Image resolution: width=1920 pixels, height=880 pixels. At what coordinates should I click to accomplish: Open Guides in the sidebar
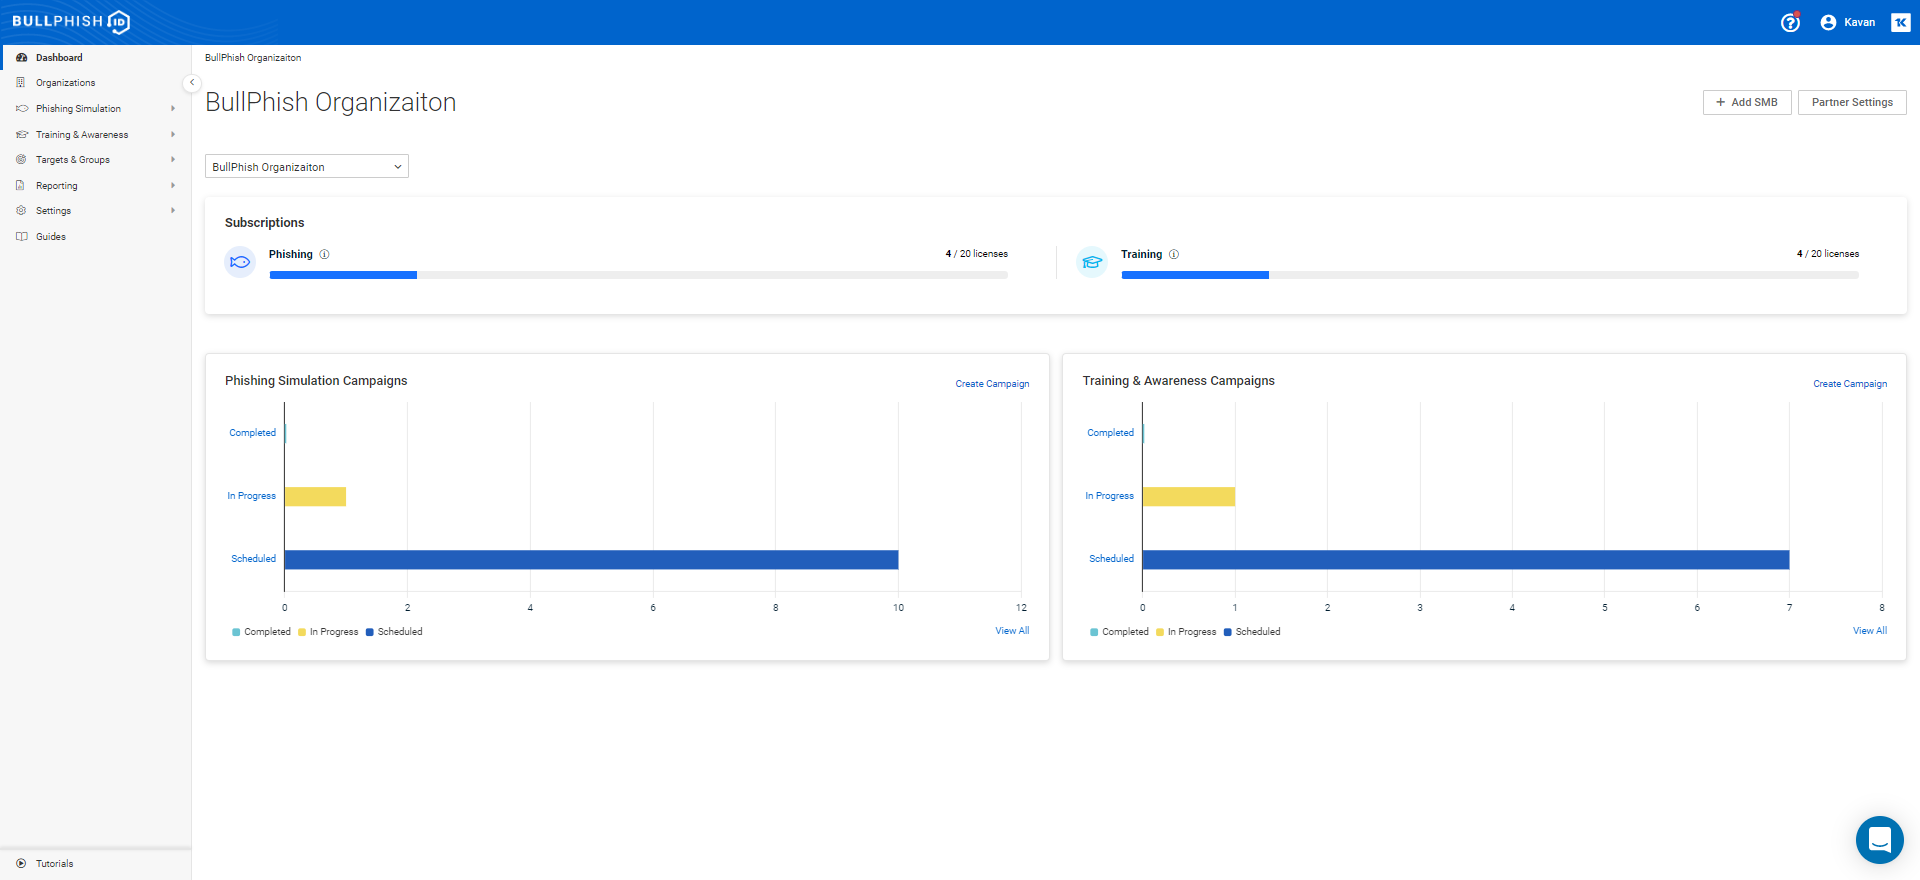pyautogui.click(x=51, y=237)
